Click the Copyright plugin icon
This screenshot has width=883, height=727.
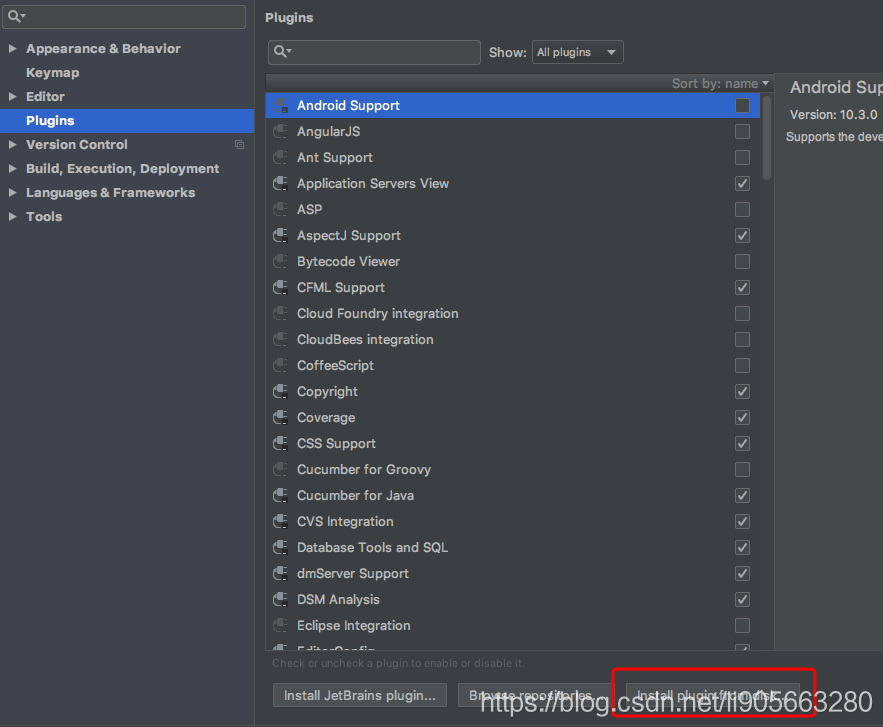coord(280,391)
